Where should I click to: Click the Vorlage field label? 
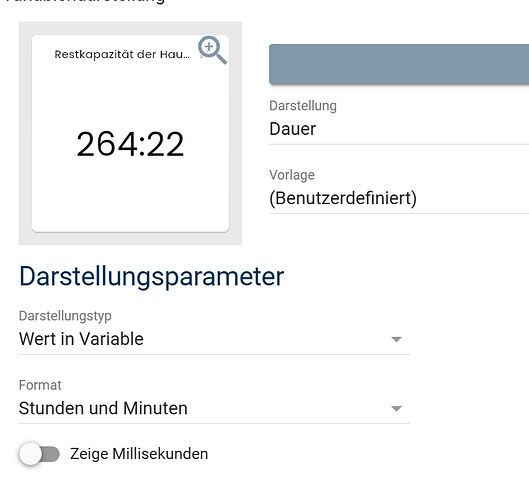(x=292, y=175)
